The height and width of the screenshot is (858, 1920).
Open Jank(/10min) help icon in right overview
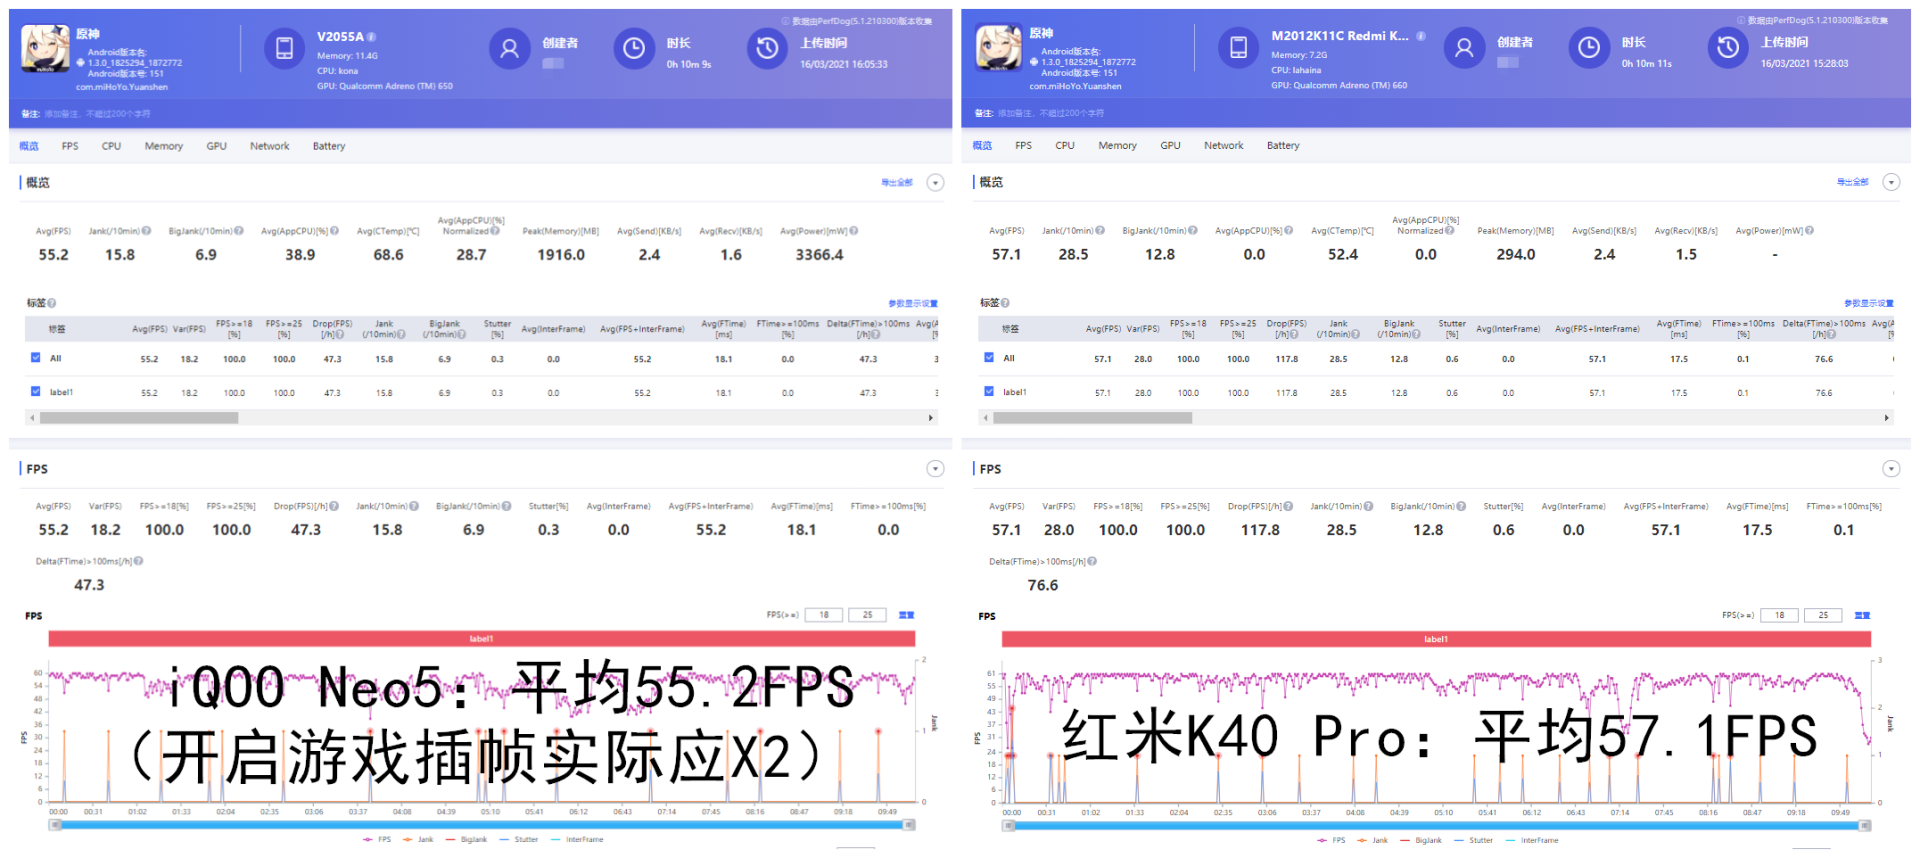pyautogui.click(x=1100, y=231)
